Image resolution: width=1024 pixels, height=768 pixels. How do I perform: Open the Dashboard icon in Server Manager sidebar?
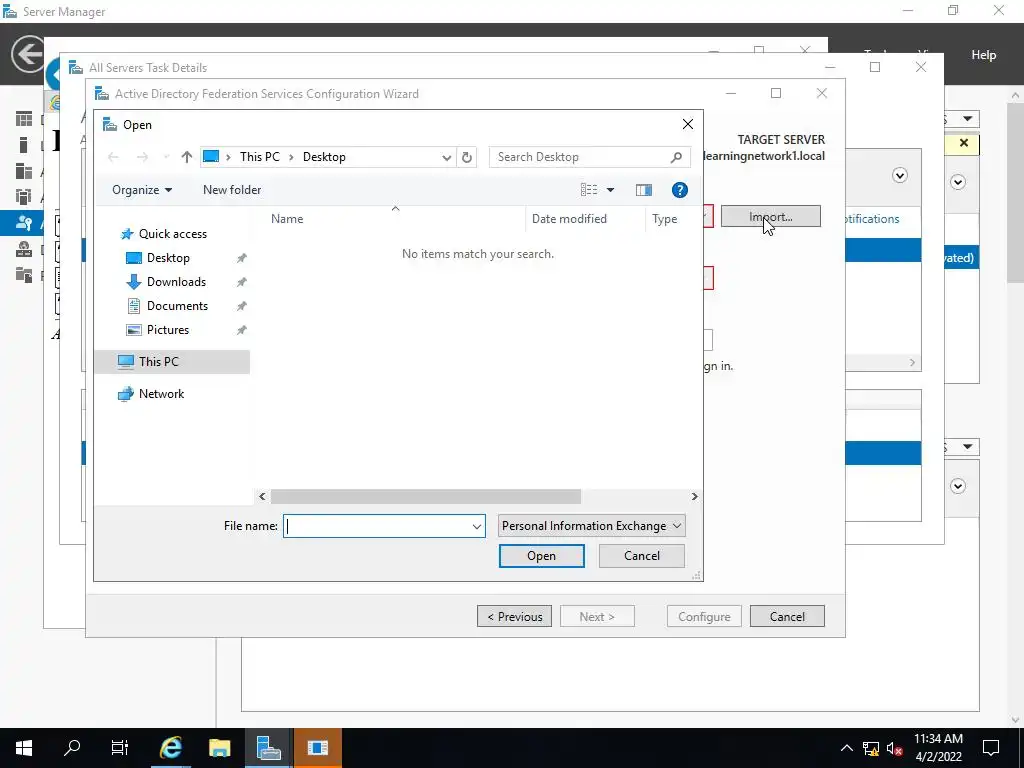coord(24,119)
